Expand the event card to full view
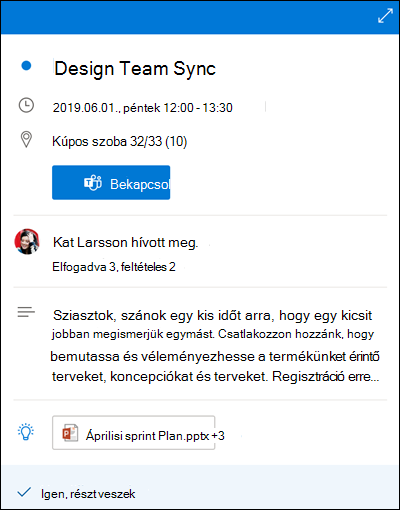 (385, 16)
